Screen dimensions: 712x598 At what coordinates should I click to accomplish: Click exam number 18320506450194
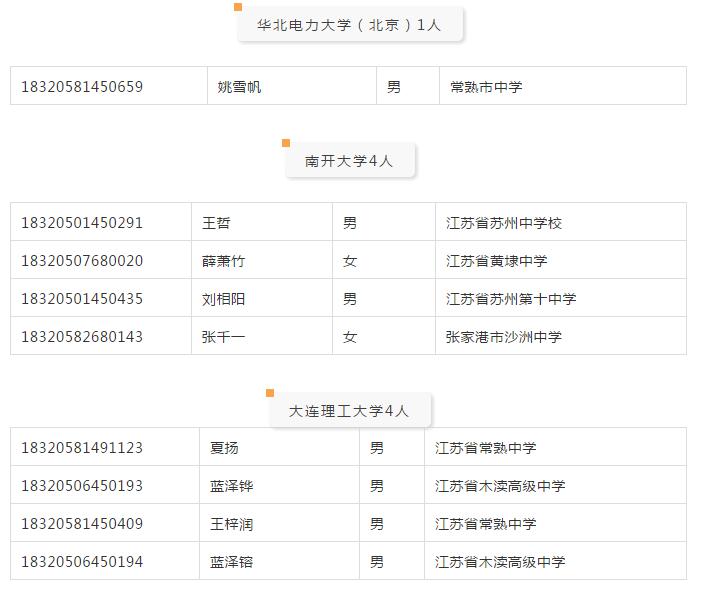click(82, 562)
